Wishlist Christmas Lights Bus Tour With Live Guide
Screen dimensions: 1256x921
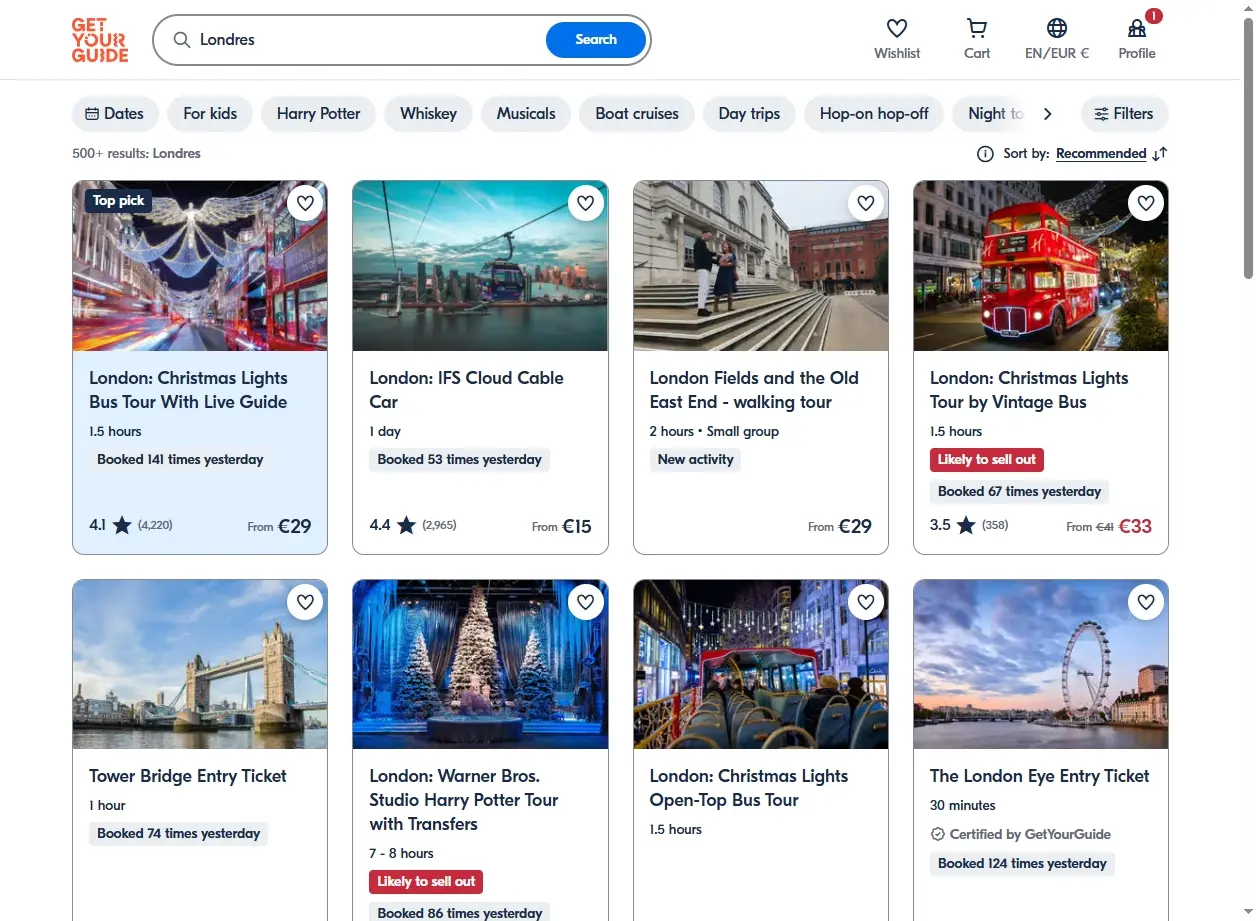tap(305, 203)
